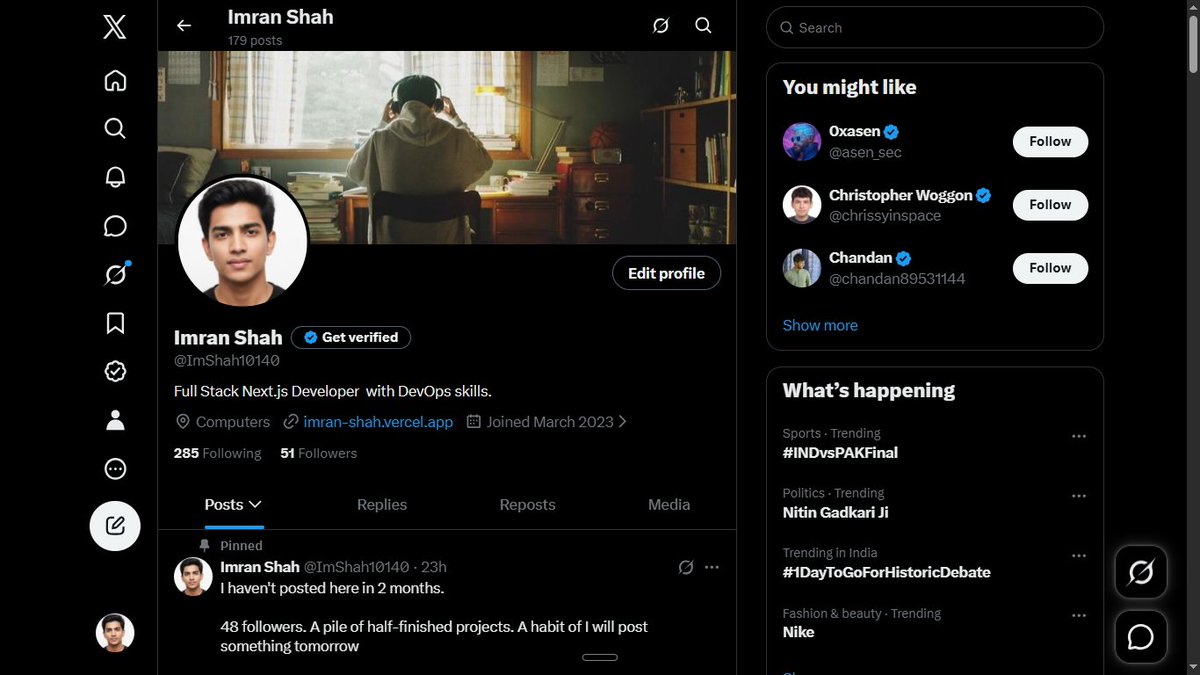Go back with the arrow icon
1200x675 pixels.
coord(184,26)
